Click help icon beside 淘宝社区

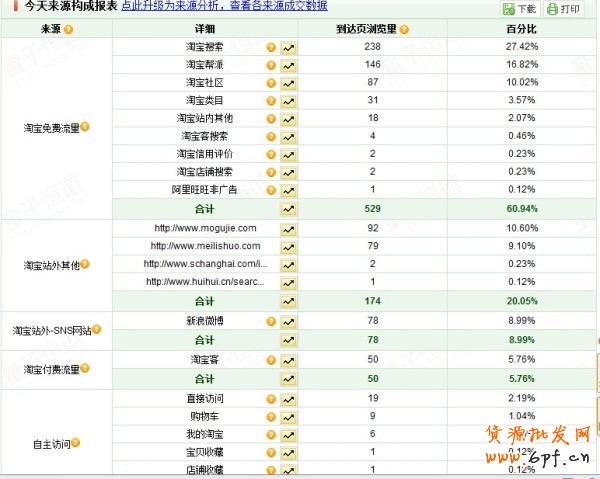click(271, 83)
